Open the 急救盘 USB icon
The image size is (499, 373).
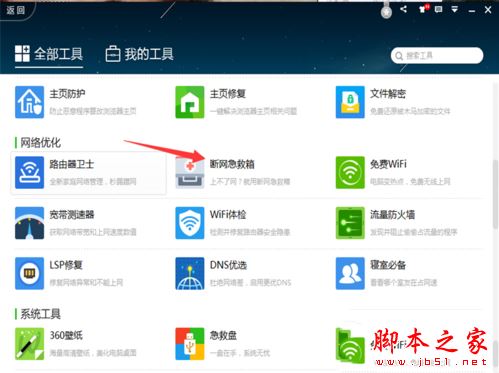tap(190, 344)
